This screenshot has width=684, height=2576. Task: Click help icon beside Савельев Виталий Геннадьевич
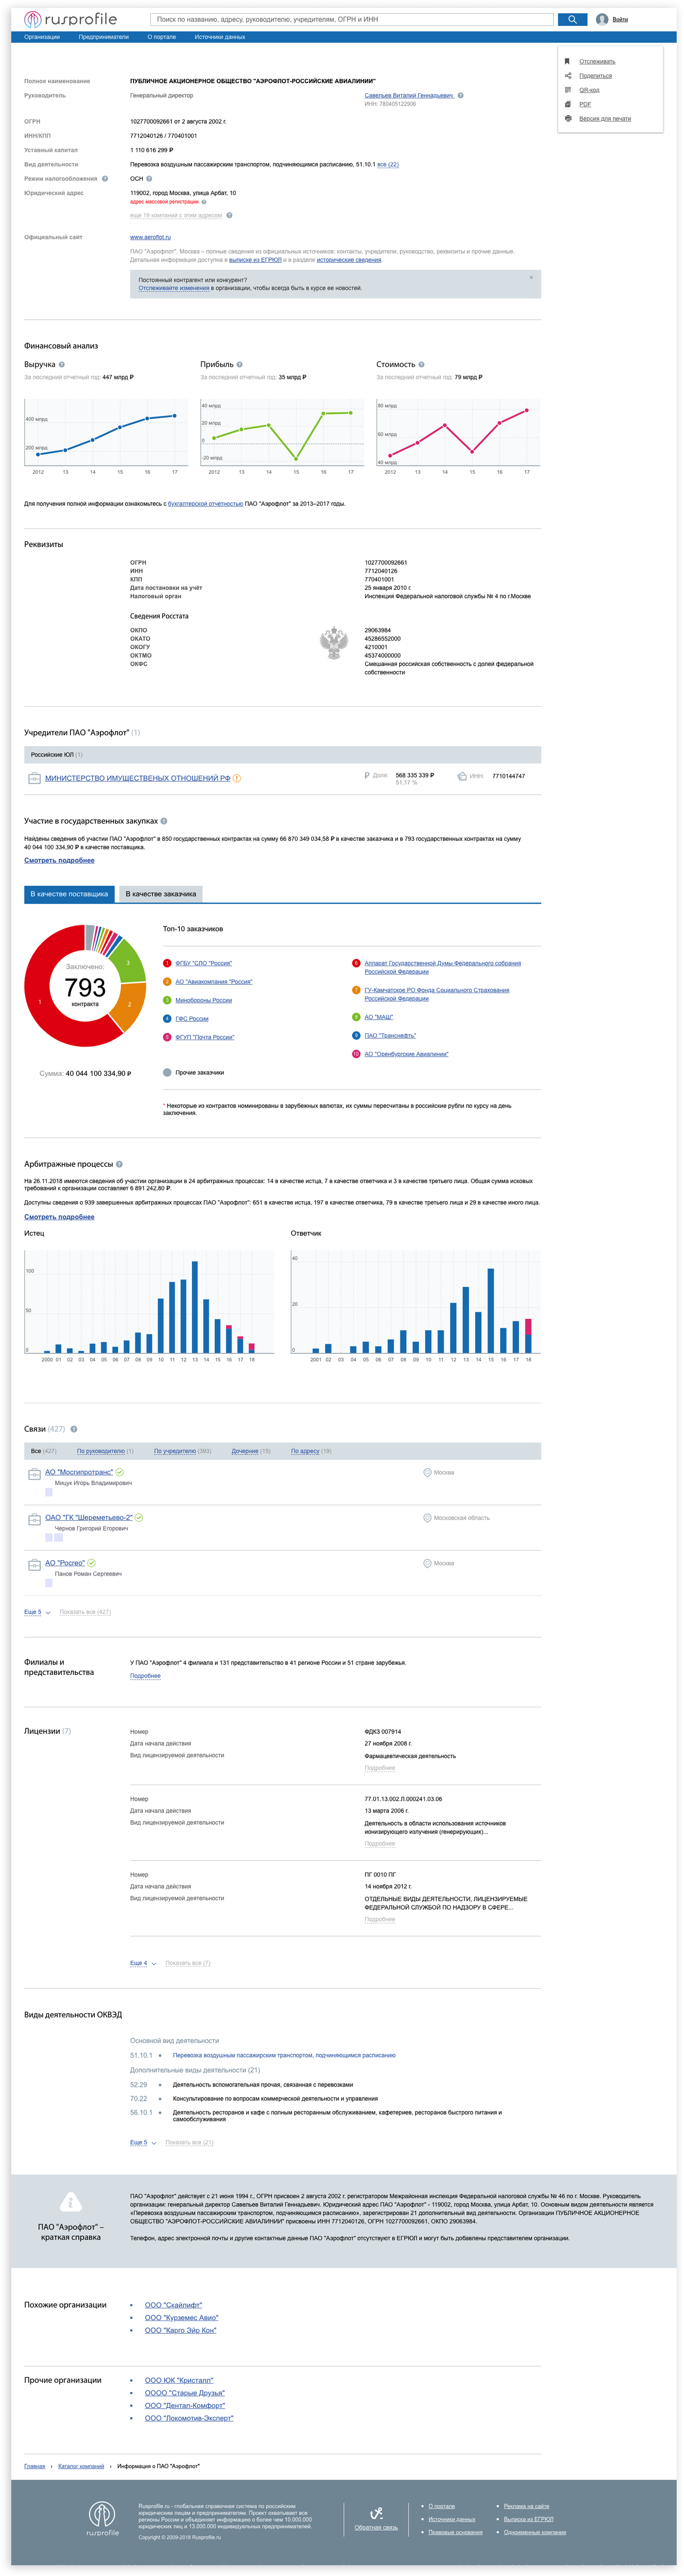[460, 95]
